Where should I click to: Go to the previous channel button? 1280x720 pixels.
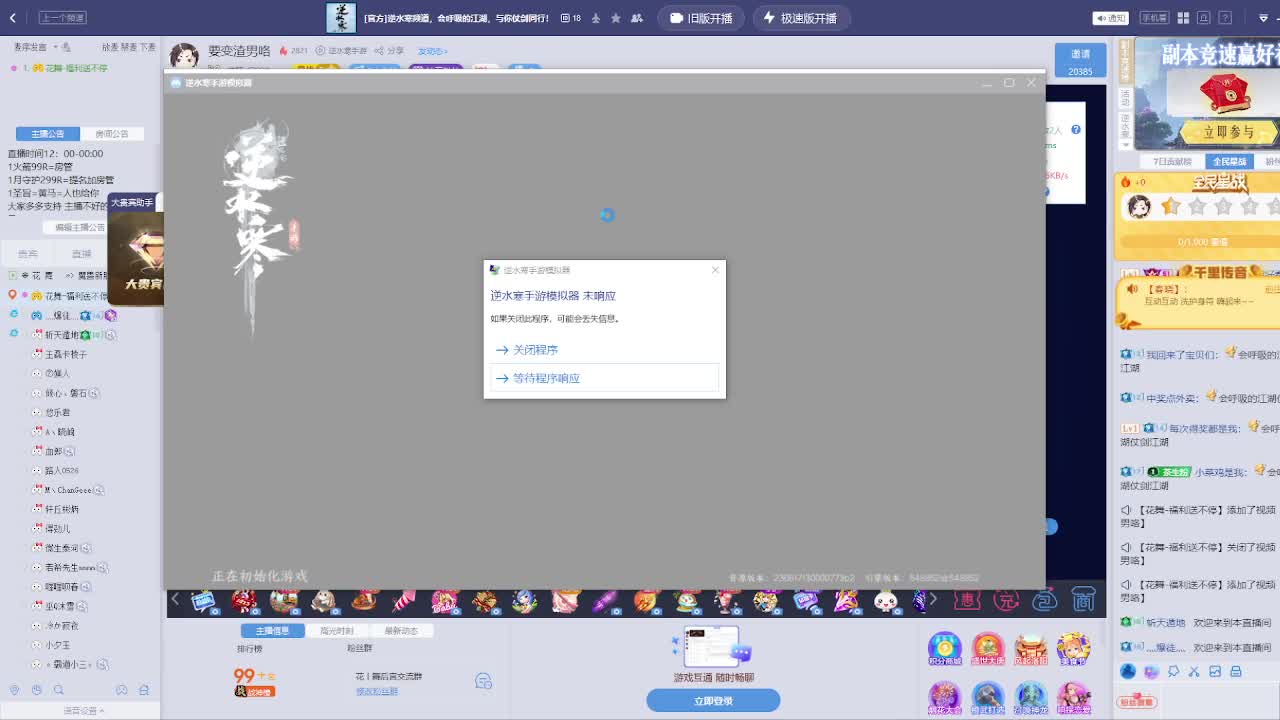pyautogui.click(x=62, y=18)
